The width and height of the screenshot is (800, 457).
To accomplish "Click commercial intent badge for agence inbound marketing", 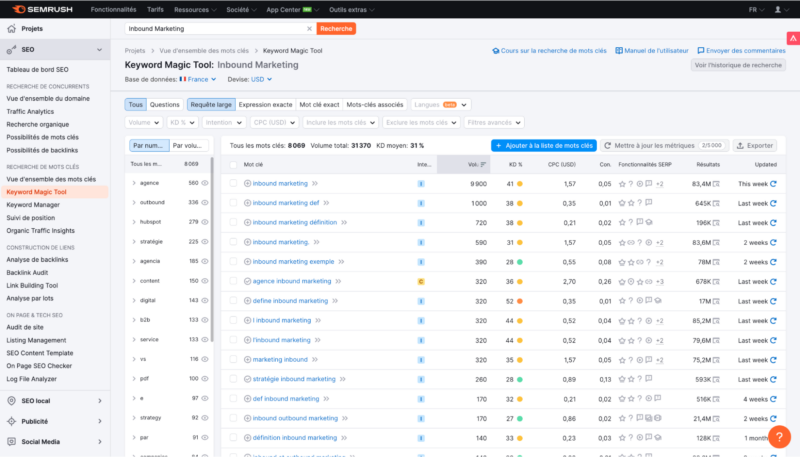I will pyautogui.click(x=421, y=282).
